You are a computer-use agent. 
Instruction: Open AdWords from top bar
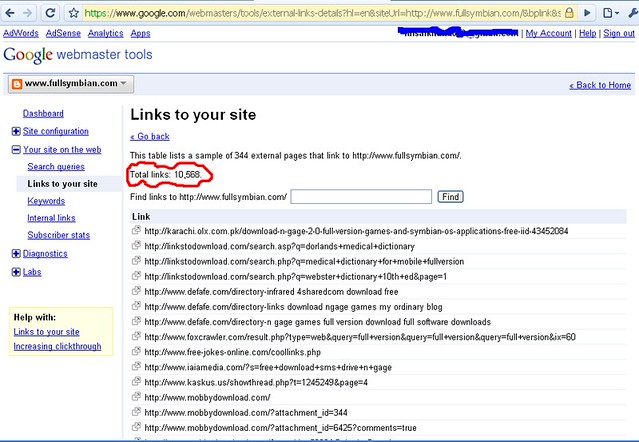(21, 33)
